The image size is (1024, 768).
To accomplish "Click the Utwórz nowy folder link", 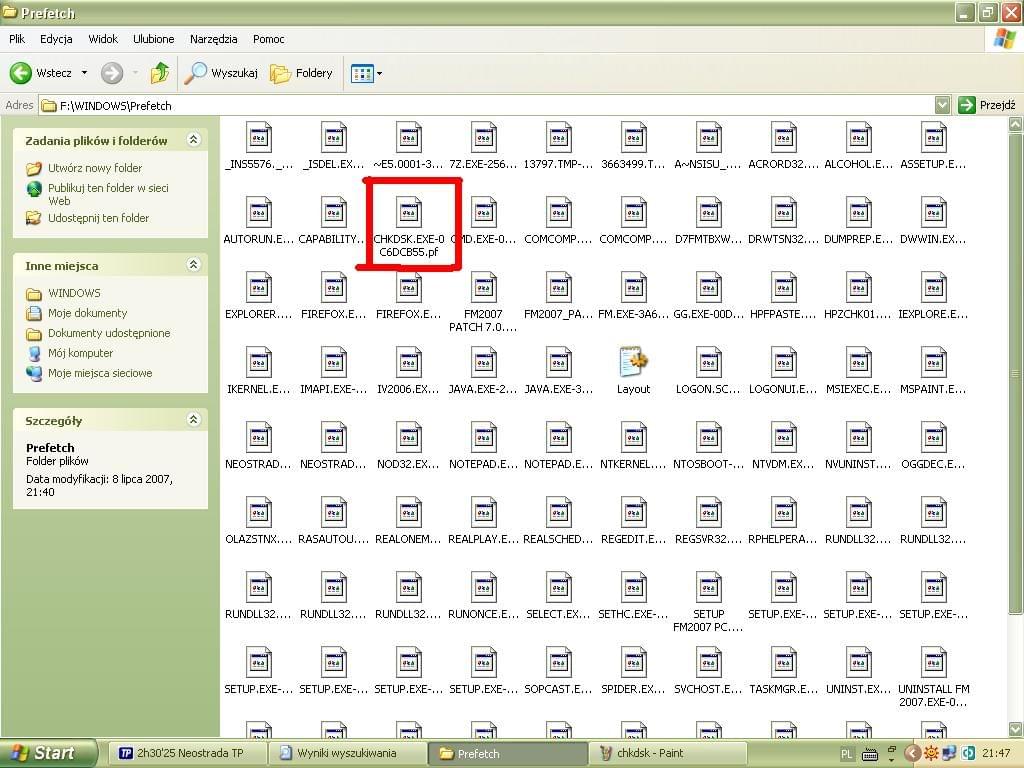I will click(94, 168).
